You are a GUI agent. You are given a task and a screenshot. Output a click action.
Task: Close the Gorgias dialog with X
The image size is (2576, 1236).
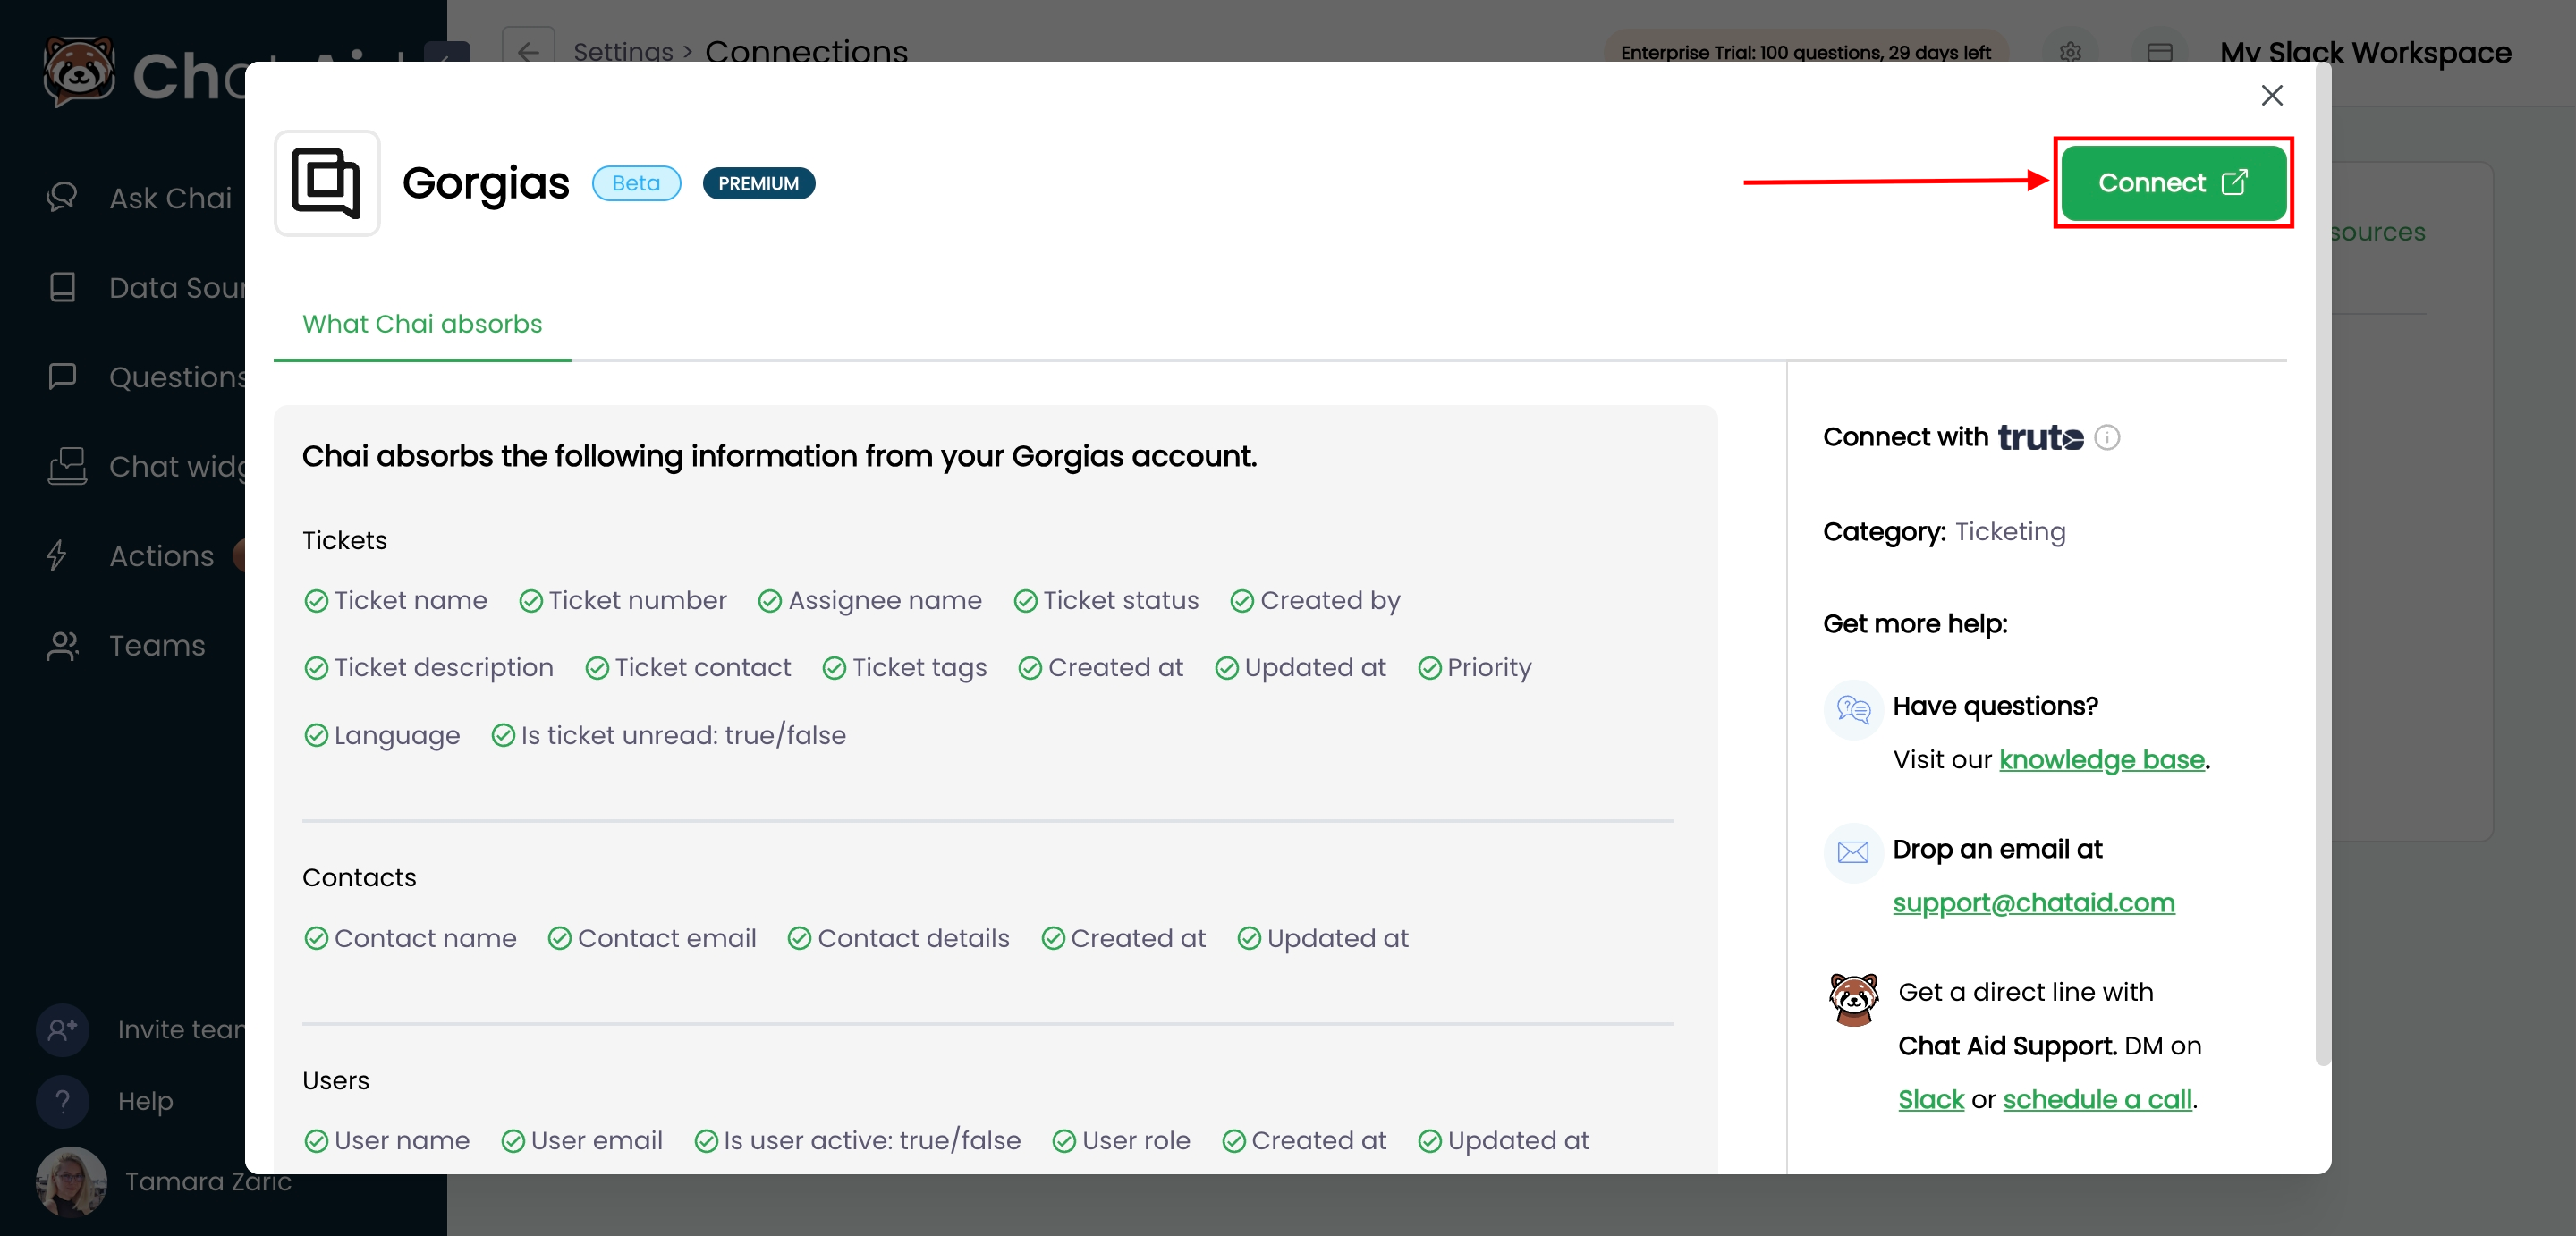pyautogui.click(x=2271, y=95)
